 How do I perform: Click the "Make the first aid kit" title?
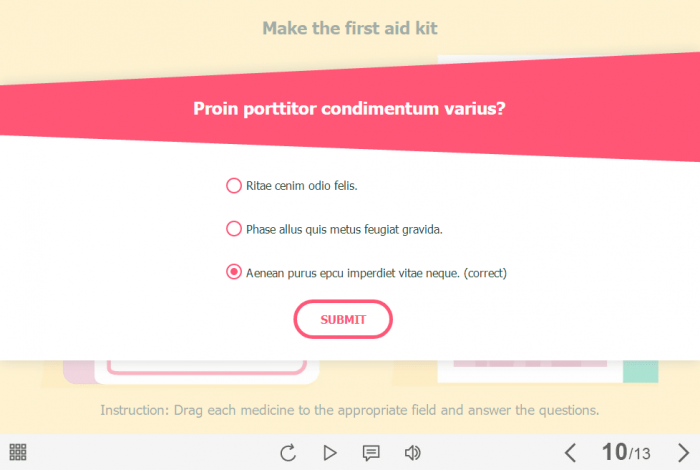pyautogui.click(x=349, y=28)
